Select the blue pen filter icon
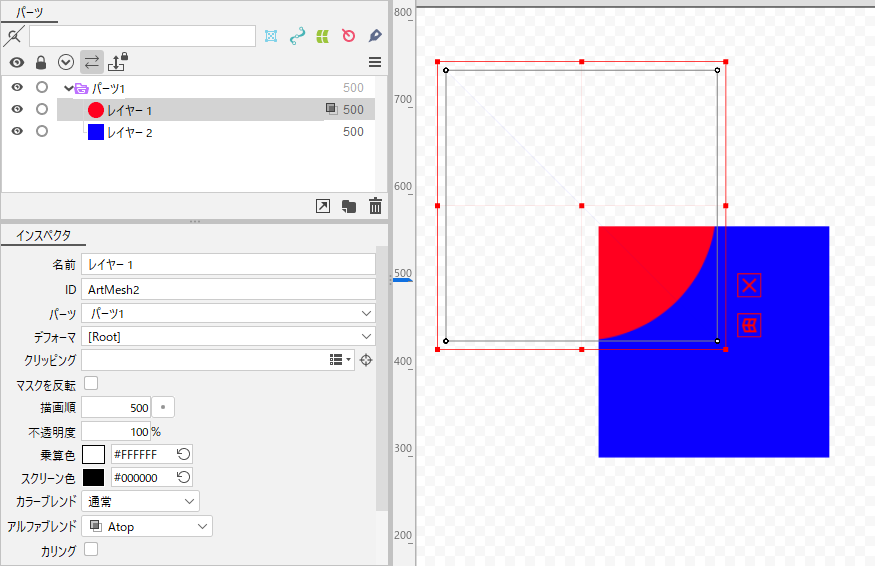Screen dimensions: 875x566 point(375,36)
